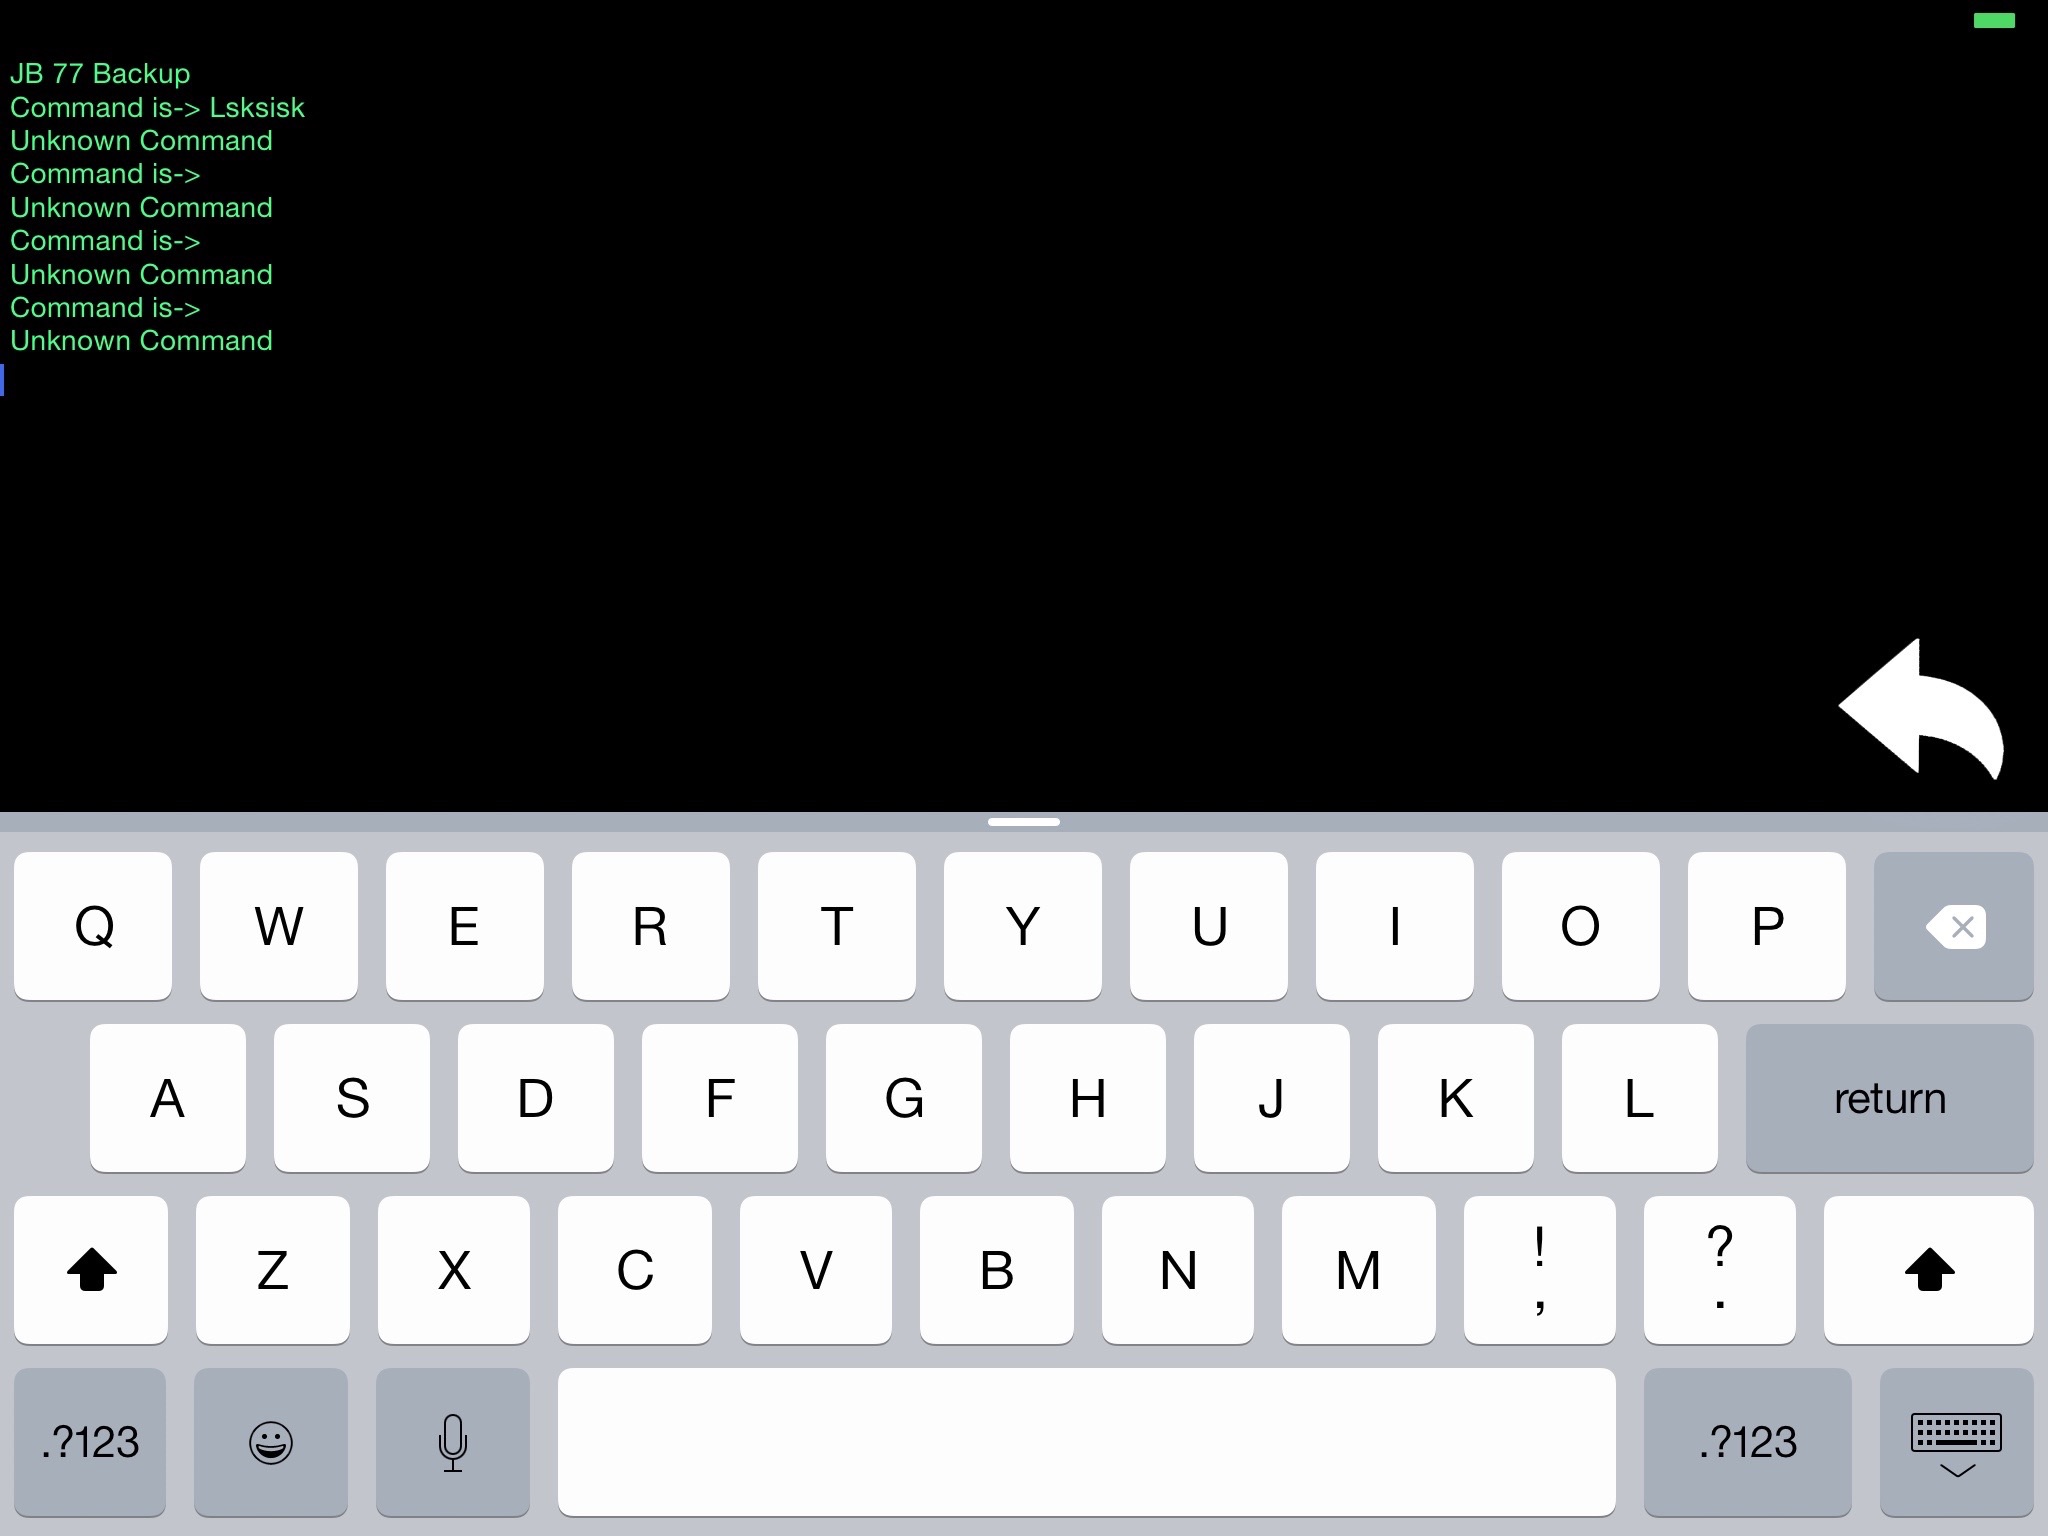Select the A key
2048x1536 pixels.
pos(168,1097)
